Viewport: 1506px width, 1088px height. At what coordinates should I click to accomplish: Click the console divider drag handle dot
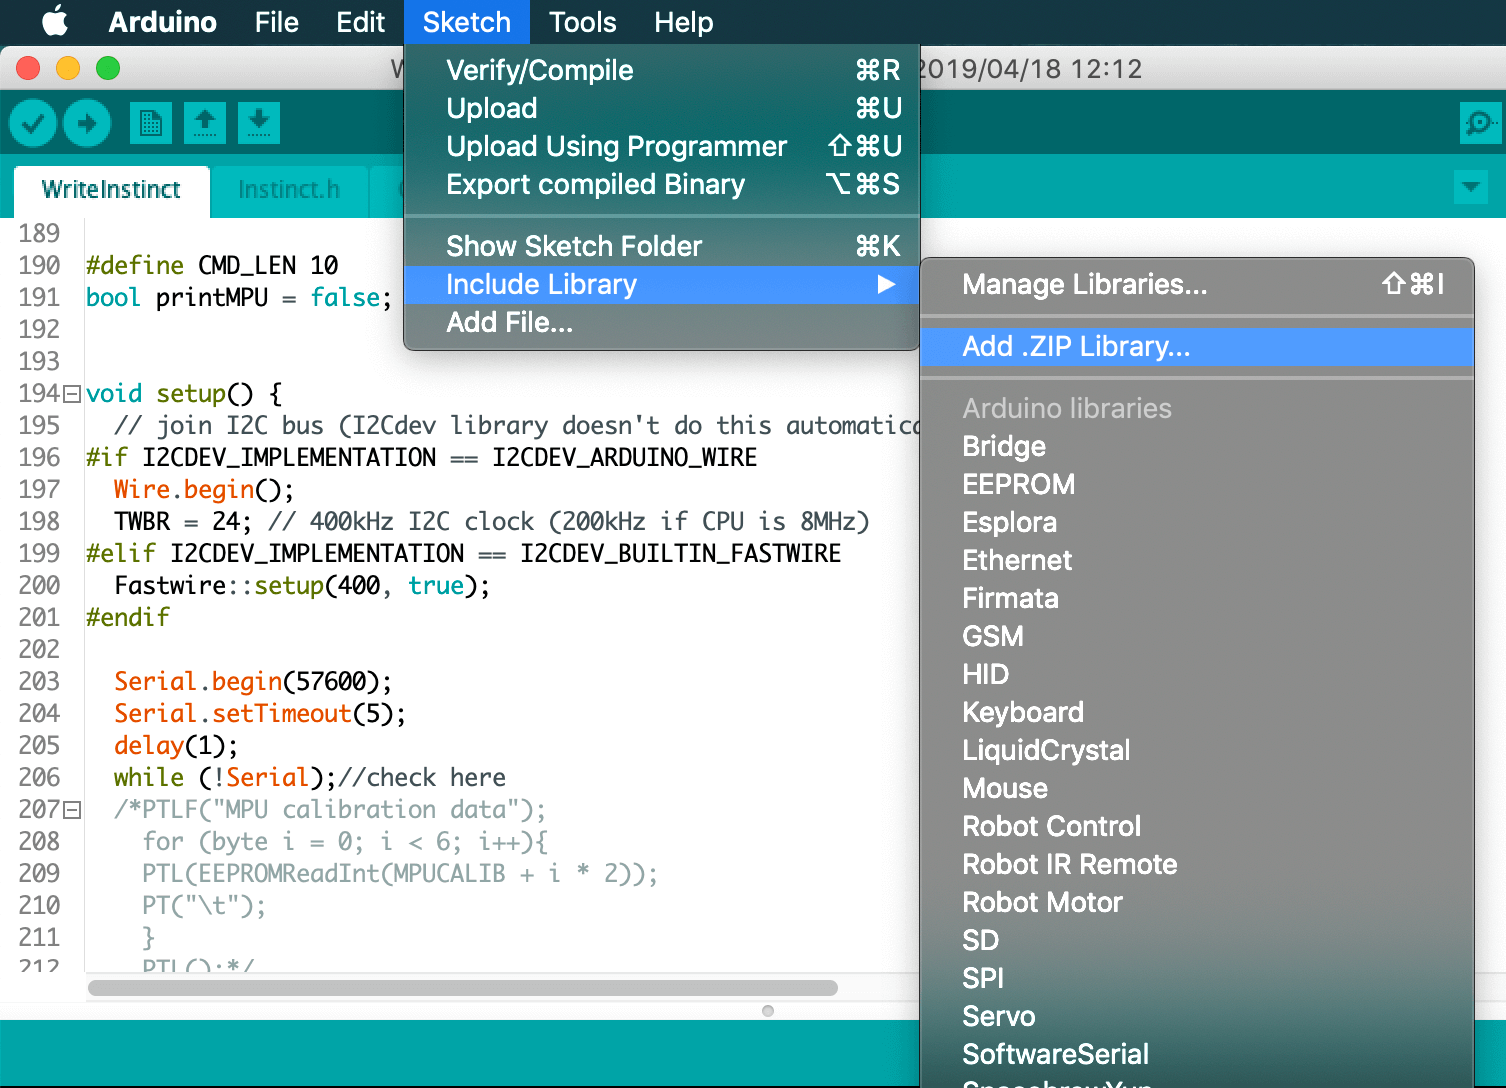pyautogui.click(x=768, y=1011)
